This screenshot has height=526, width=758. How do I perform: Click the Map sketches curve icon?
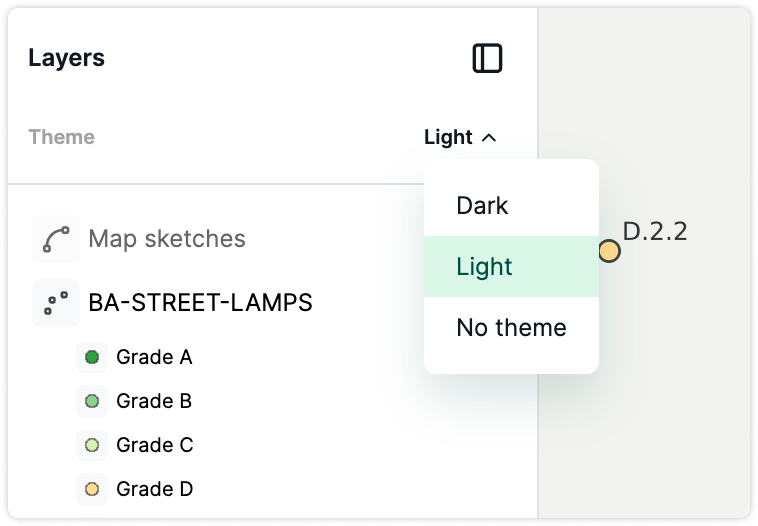[x=56, y=239]
